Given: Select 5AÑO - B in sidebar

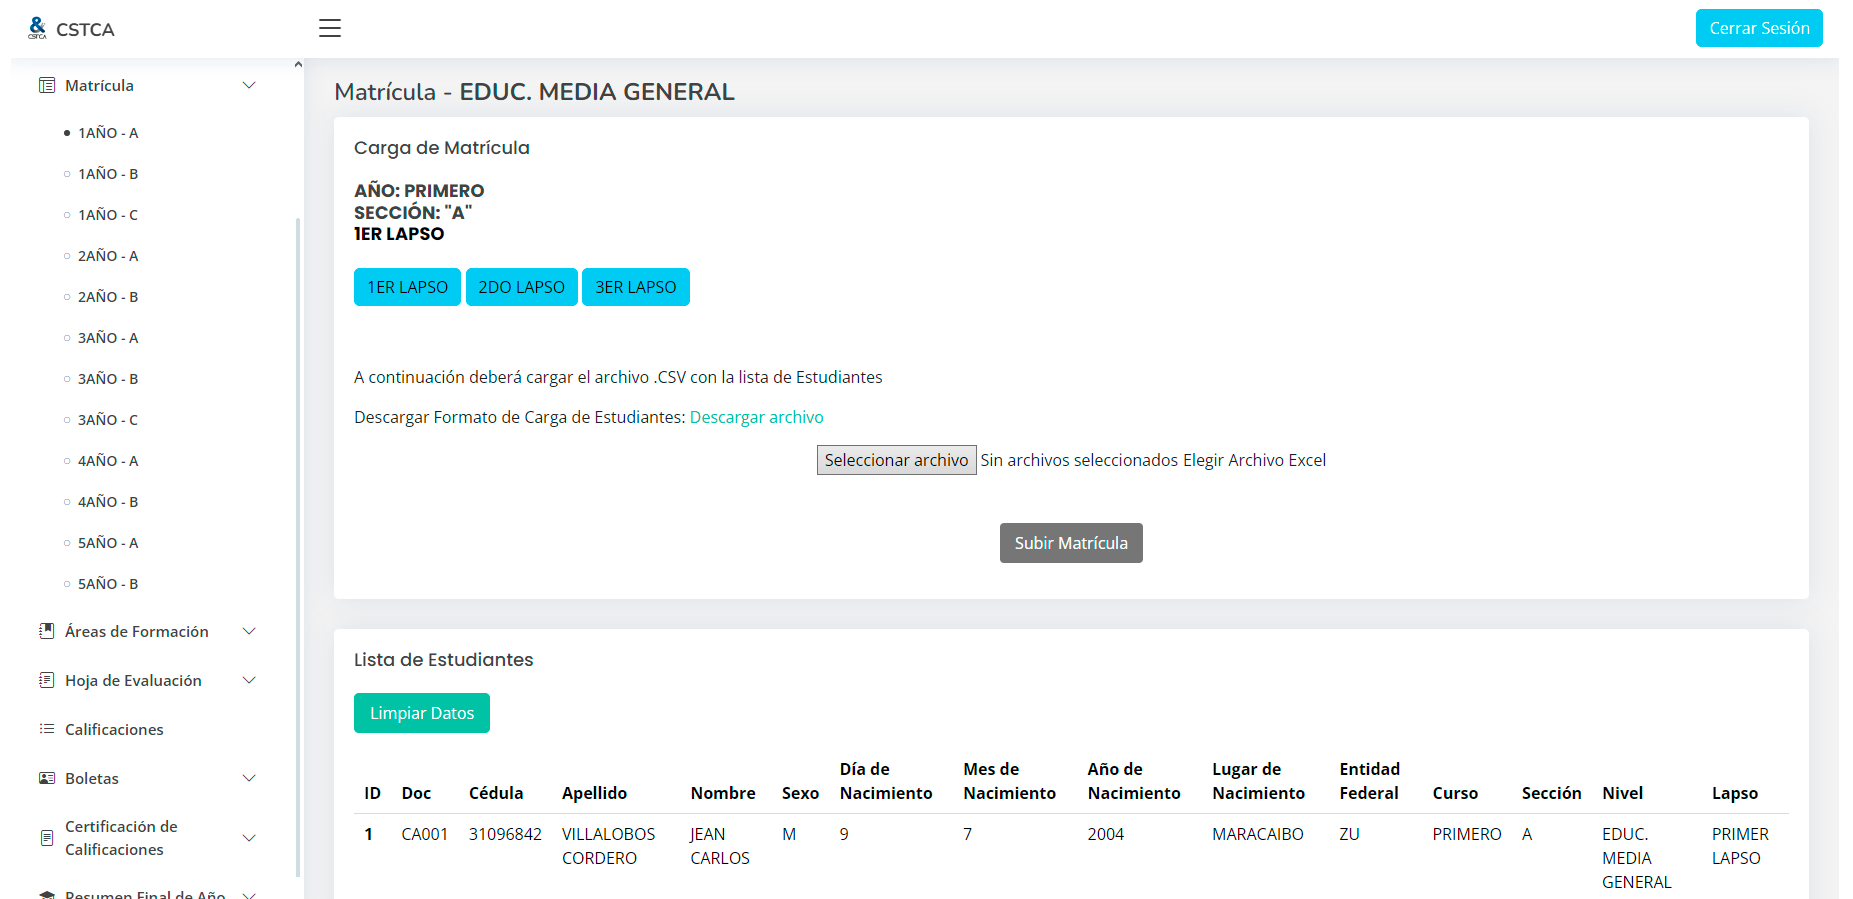Looking at the screenshot, I should [108, 584].
